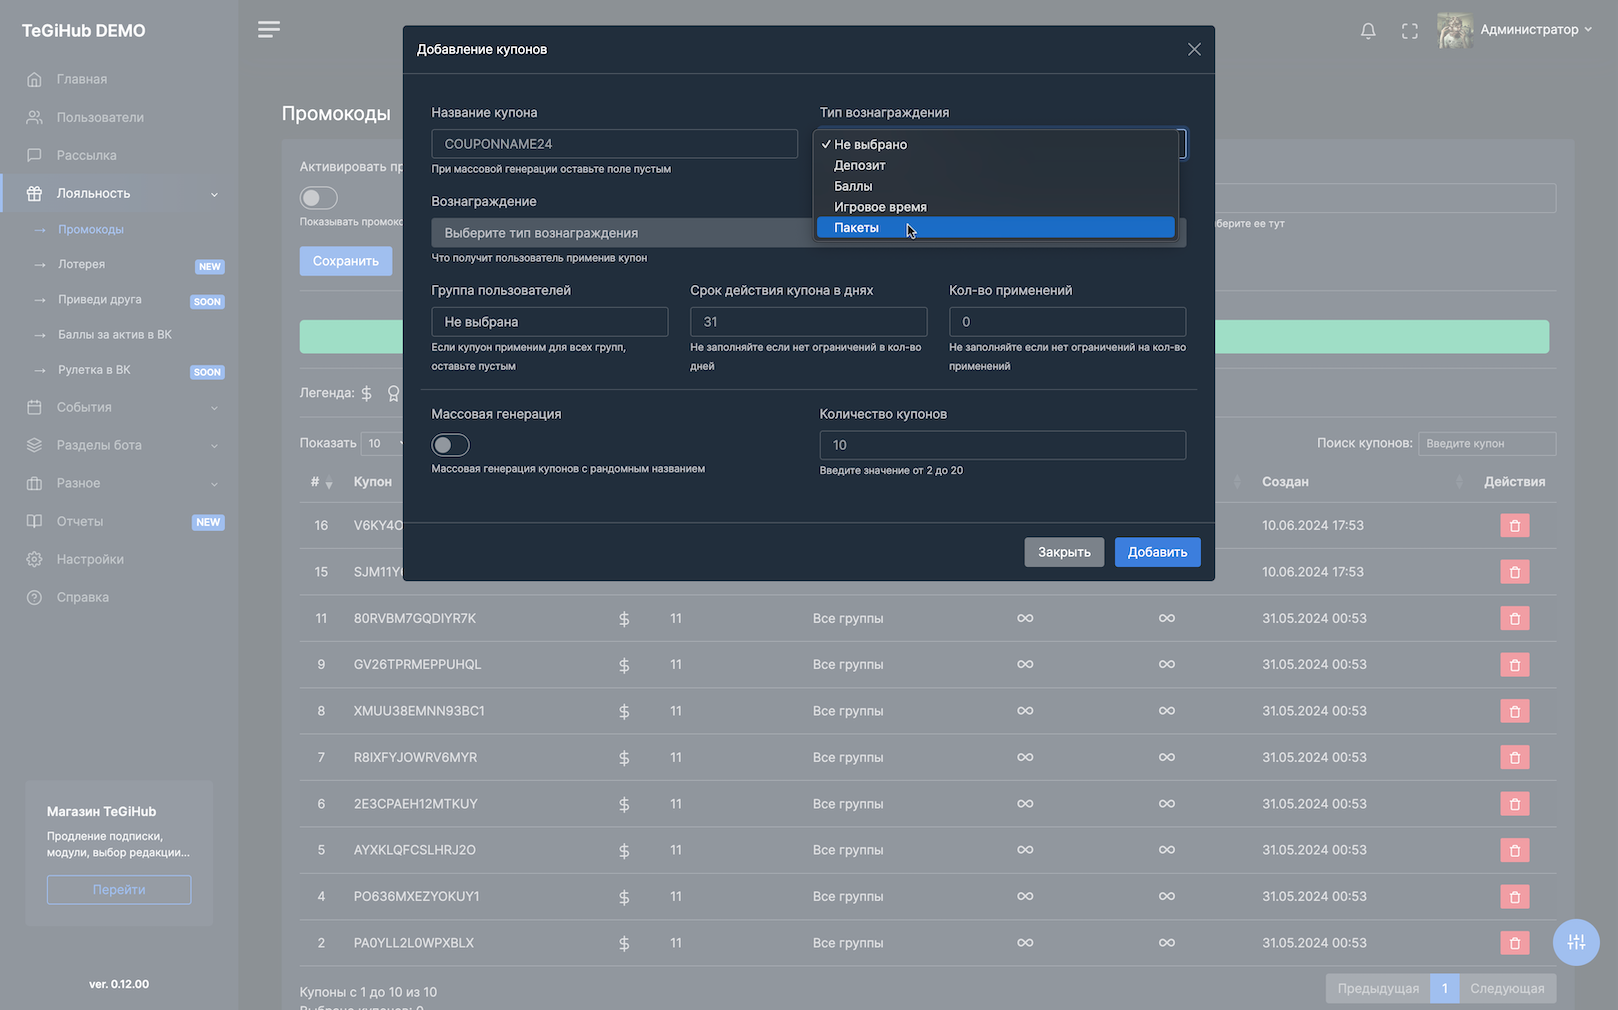
Task: Open Промокоды submenu item
Action: pyautogui.click(x=91, y=229)
